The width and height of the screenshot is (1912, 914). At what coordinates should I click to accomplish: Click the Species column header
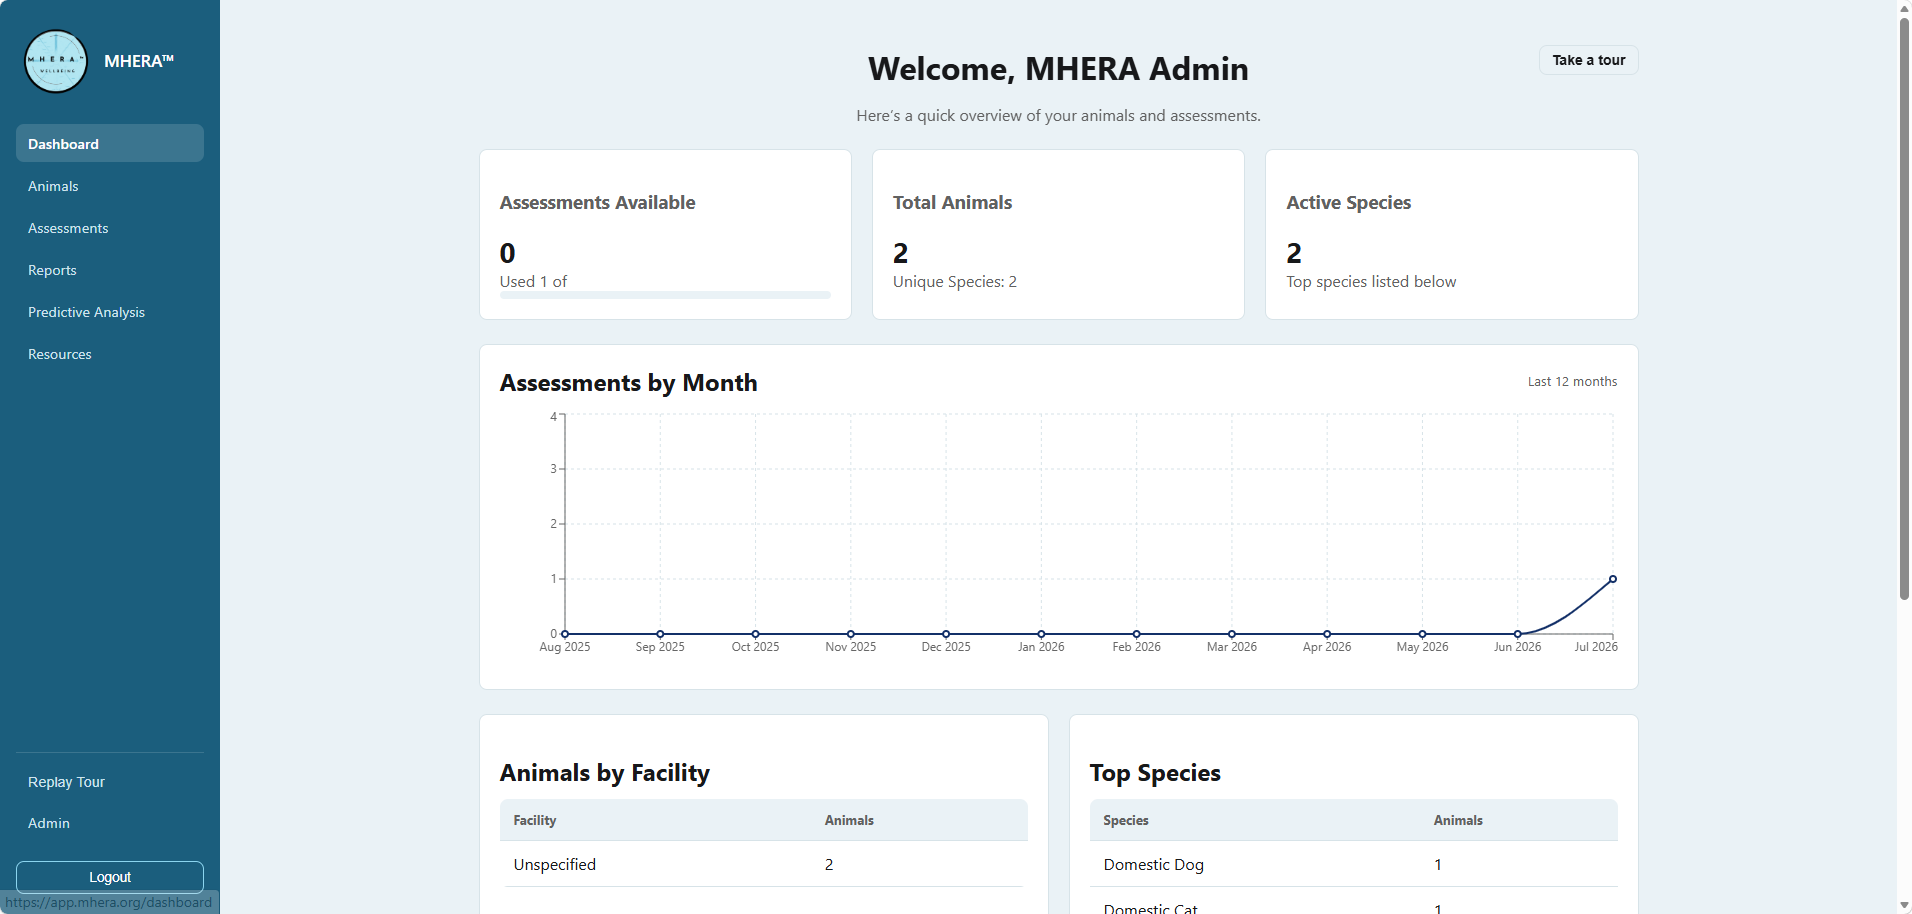[1126, 820]
